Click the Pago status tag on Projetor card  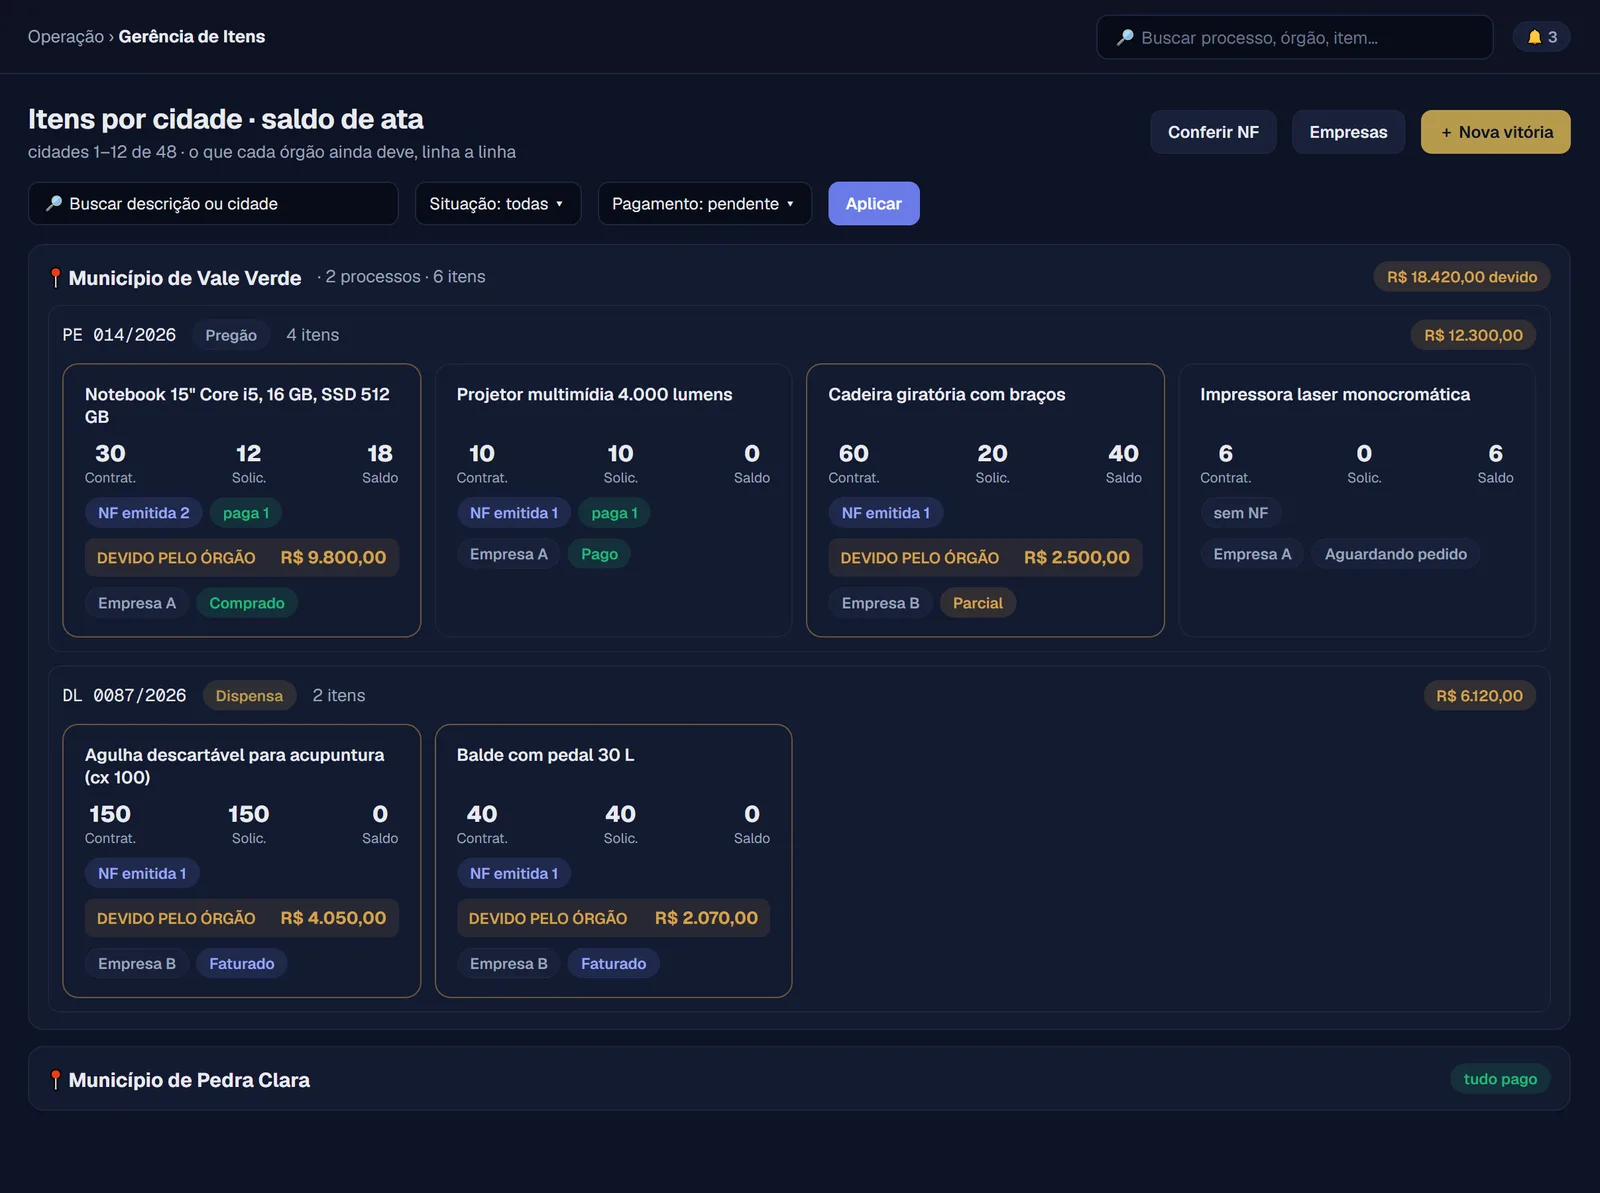tap(599, 554)
